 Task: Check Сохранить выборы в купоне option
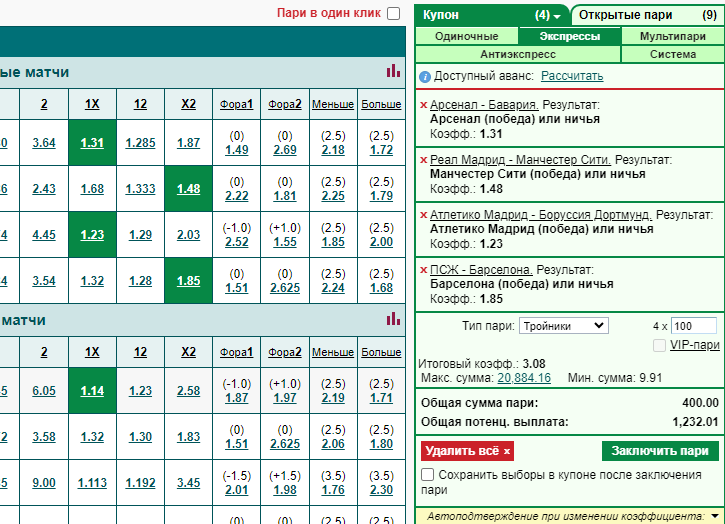(428, 475)
